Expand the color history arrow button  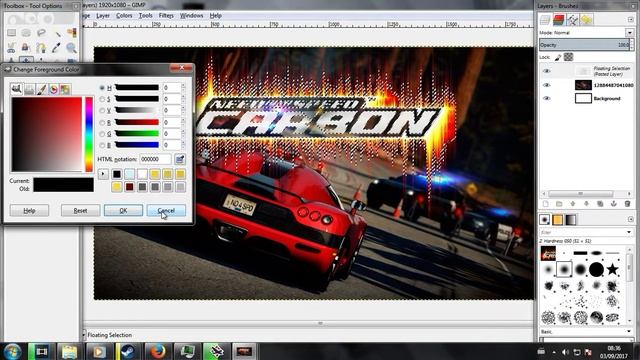103,174
